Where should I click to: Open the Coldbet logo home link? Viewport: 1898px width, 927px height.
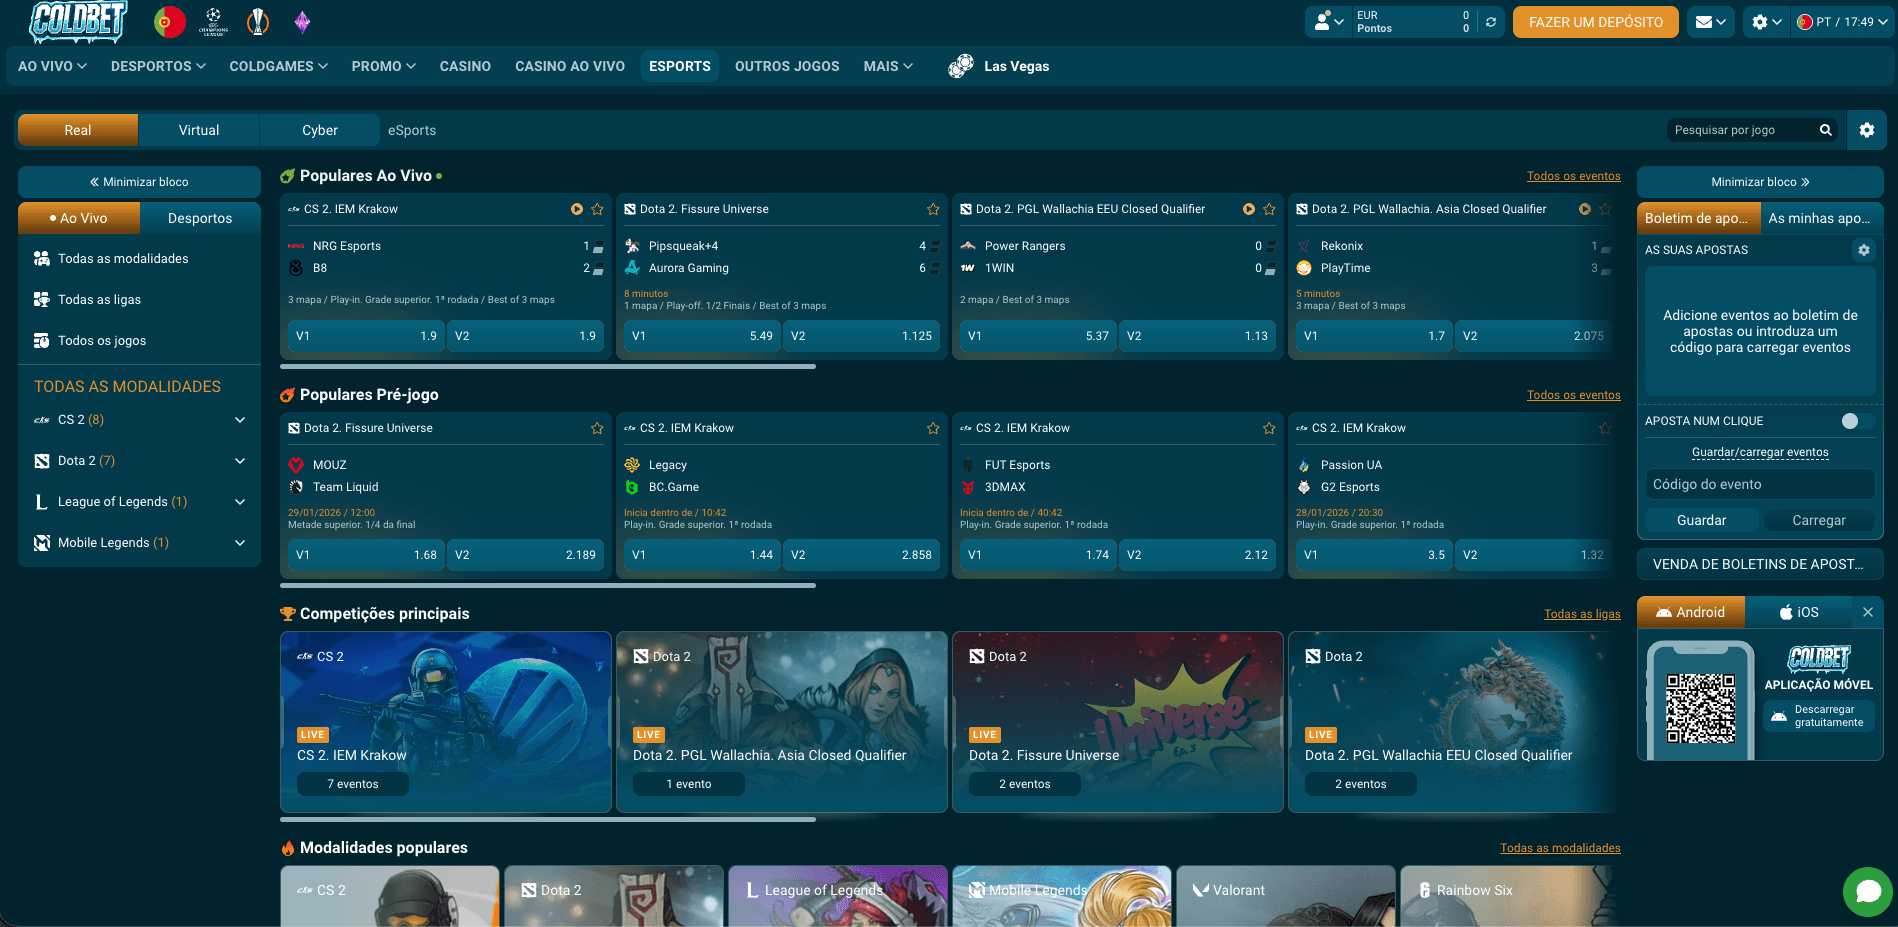[78, 21]
